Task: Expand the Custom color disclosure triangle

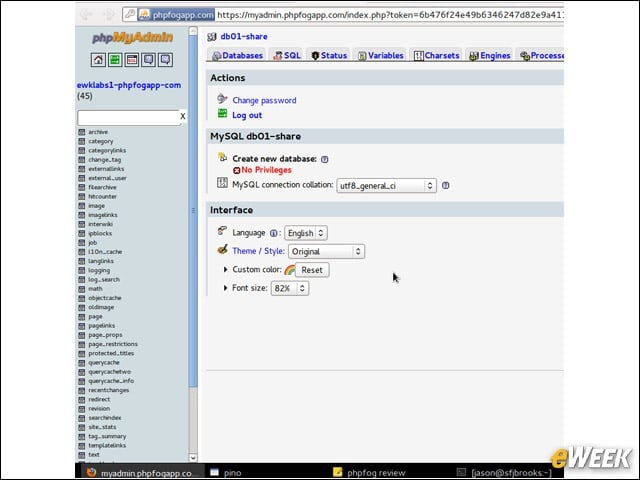Action: [x=225, y=269]
